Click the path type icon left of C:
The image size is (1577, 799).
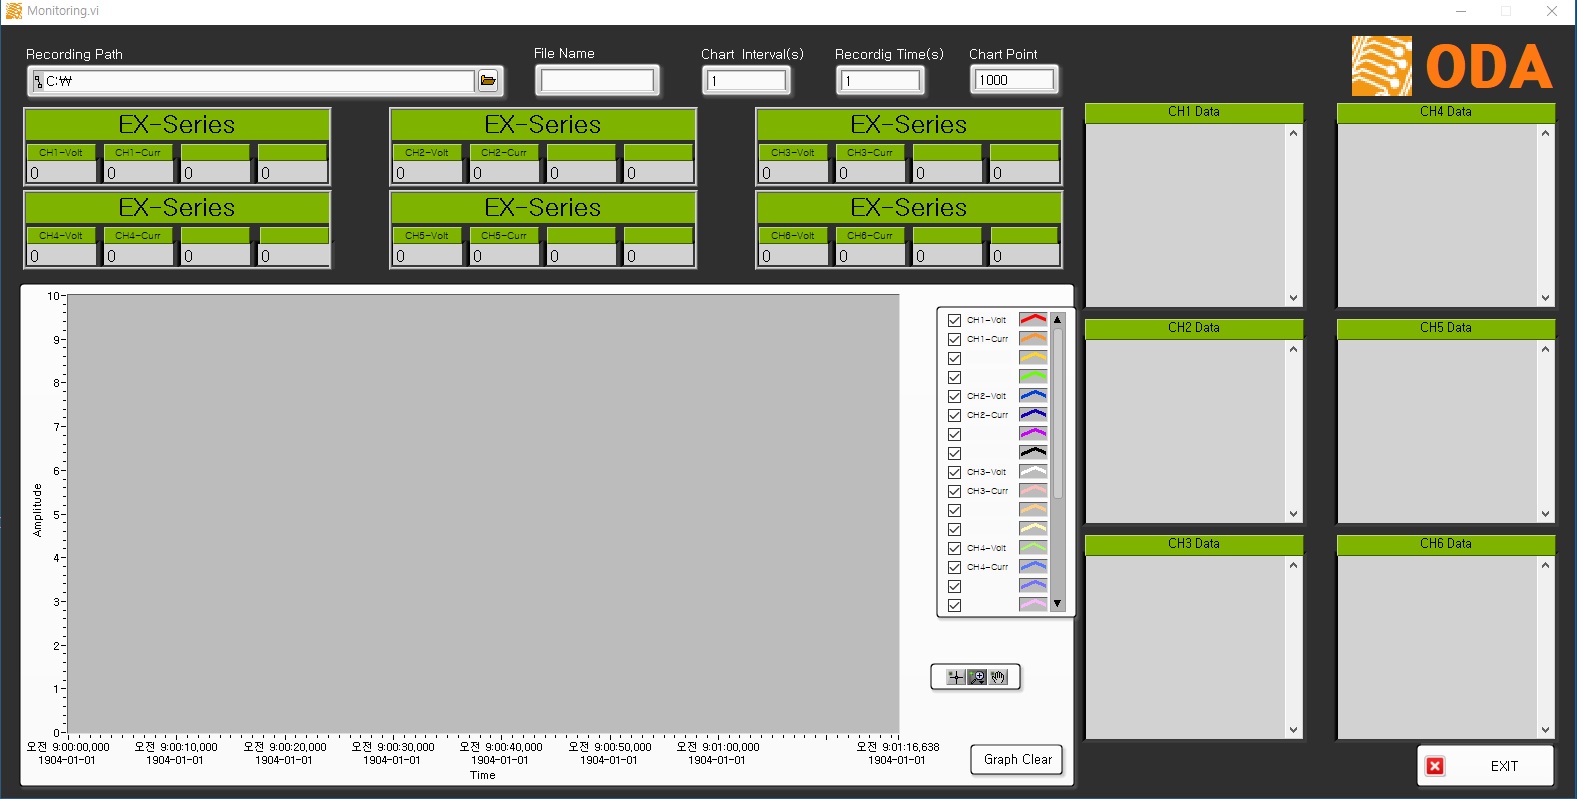38,81
